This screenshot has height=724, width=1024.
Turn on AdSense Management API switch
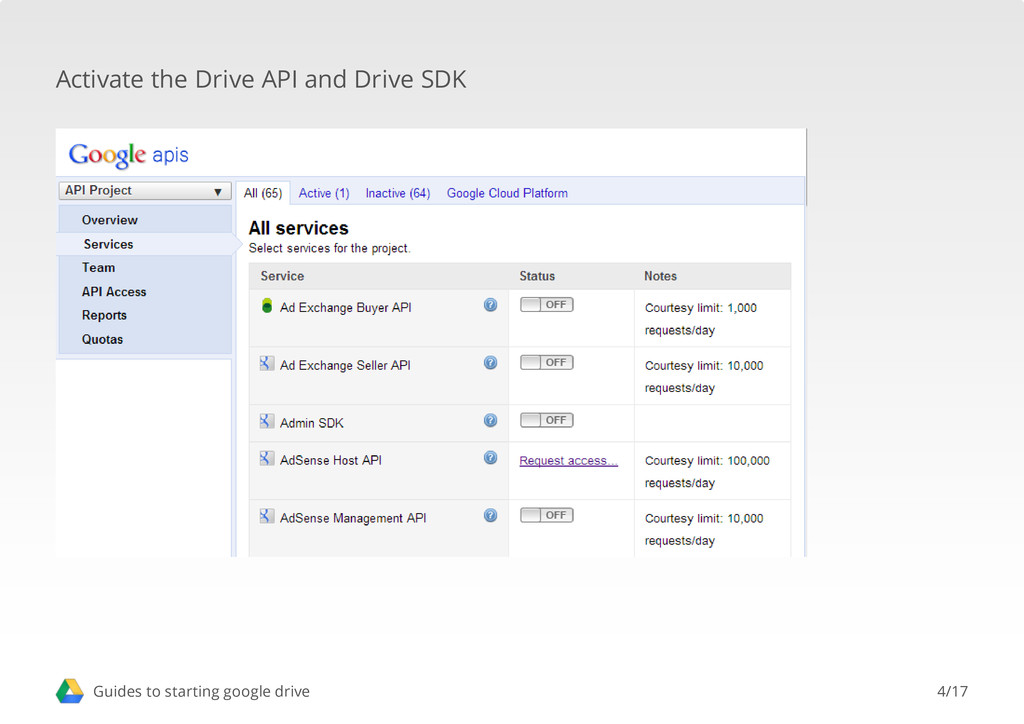pyautogui.click(x=546, y=516)
